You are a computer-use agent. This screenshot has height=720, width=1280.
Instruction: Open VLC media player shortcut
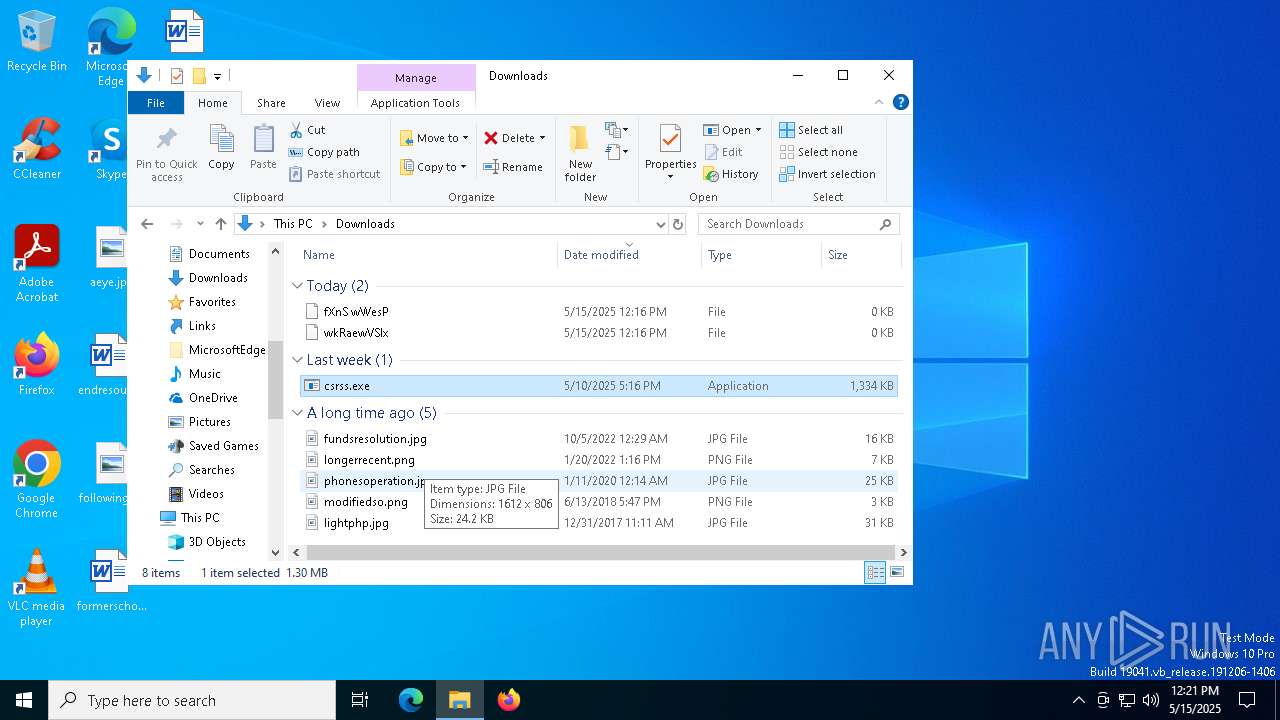(36, 588)
